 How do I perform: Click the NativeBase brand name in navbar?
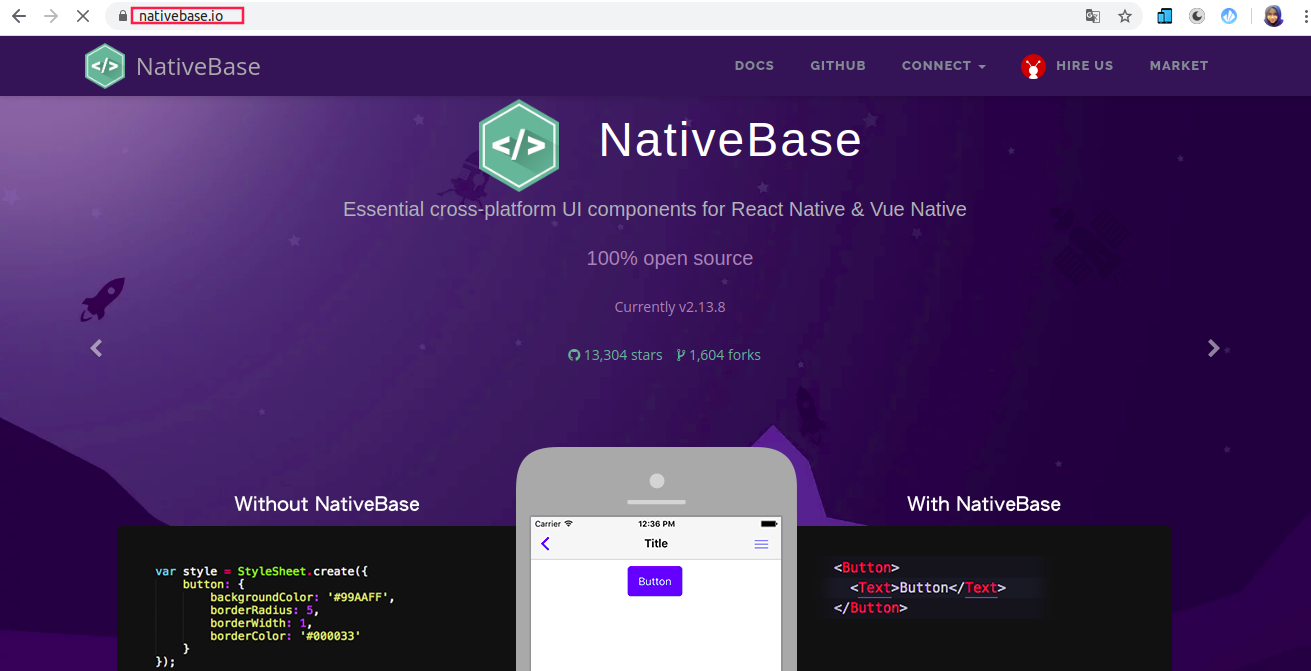click(x=198, y=67)
